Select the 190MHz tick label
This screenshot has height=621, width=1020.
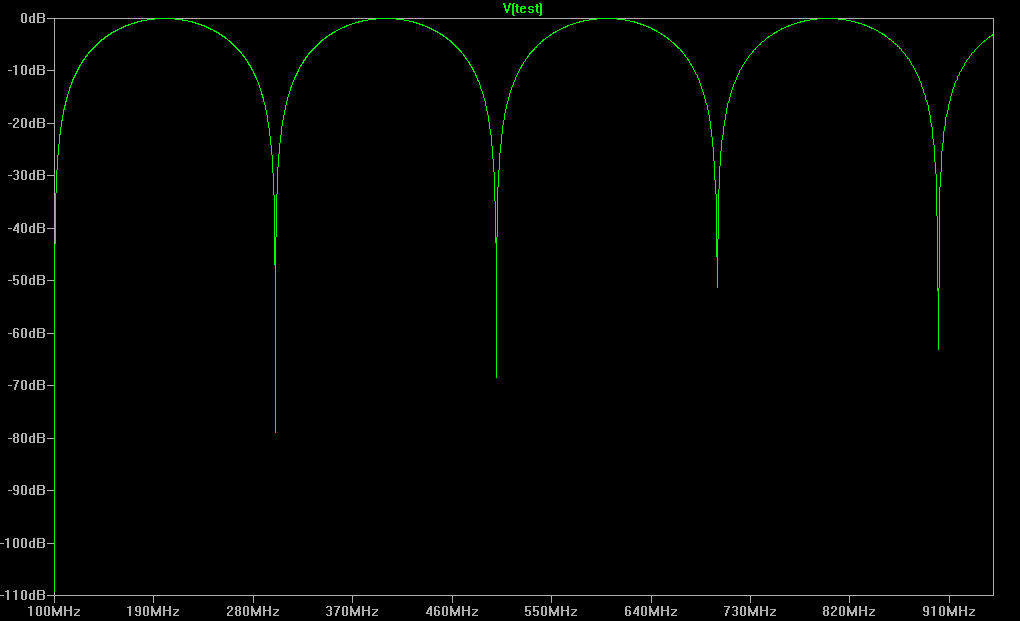[x=153, y=611]
